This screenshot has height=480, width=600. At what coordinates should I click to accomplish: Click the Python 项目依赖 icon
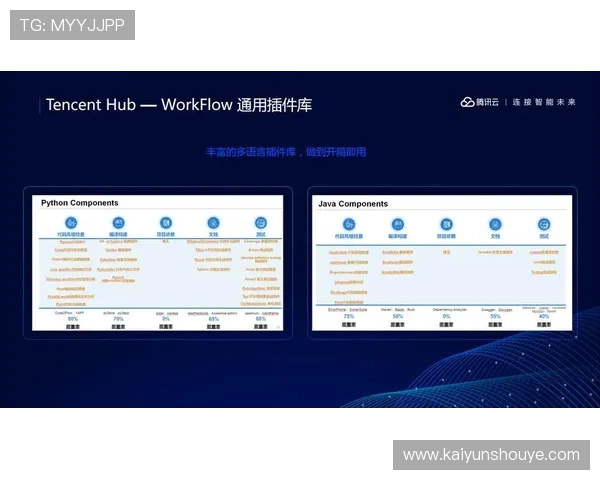166,223
